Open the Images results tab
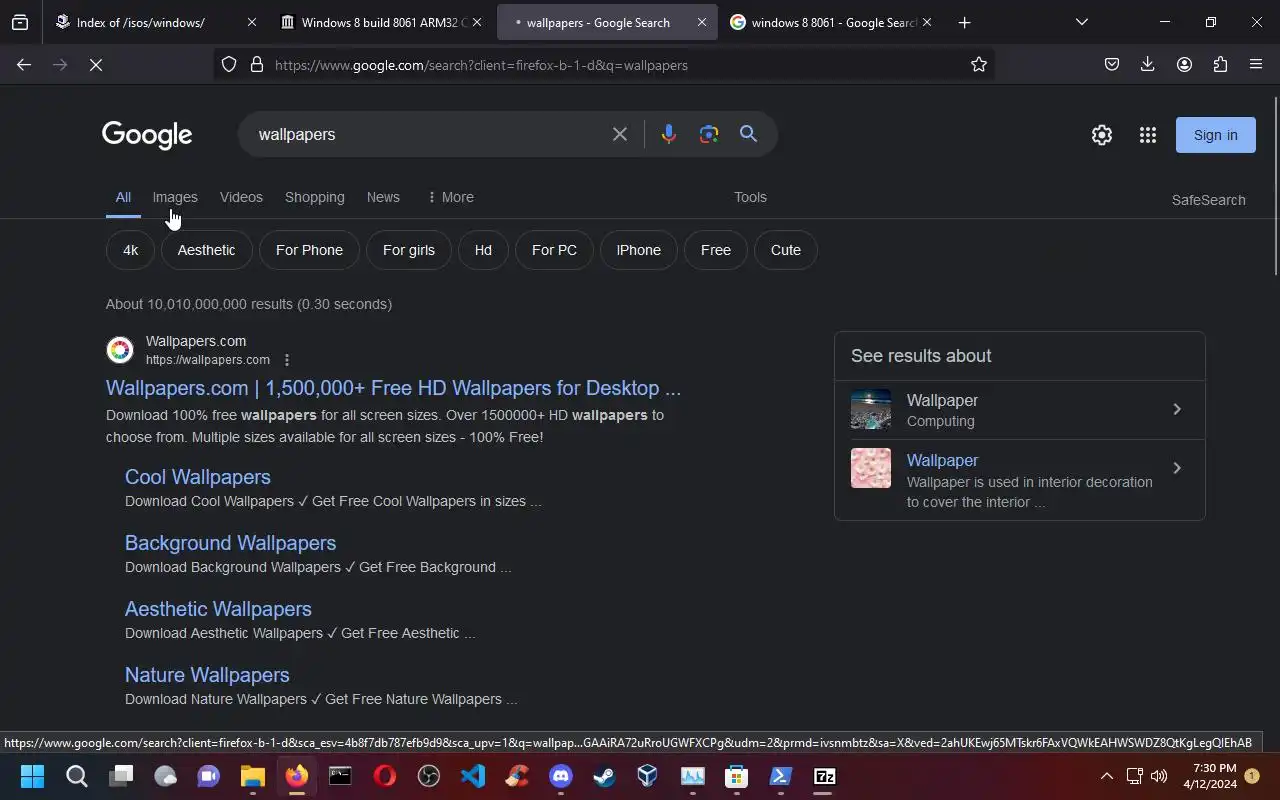 [x=175, y=197]
